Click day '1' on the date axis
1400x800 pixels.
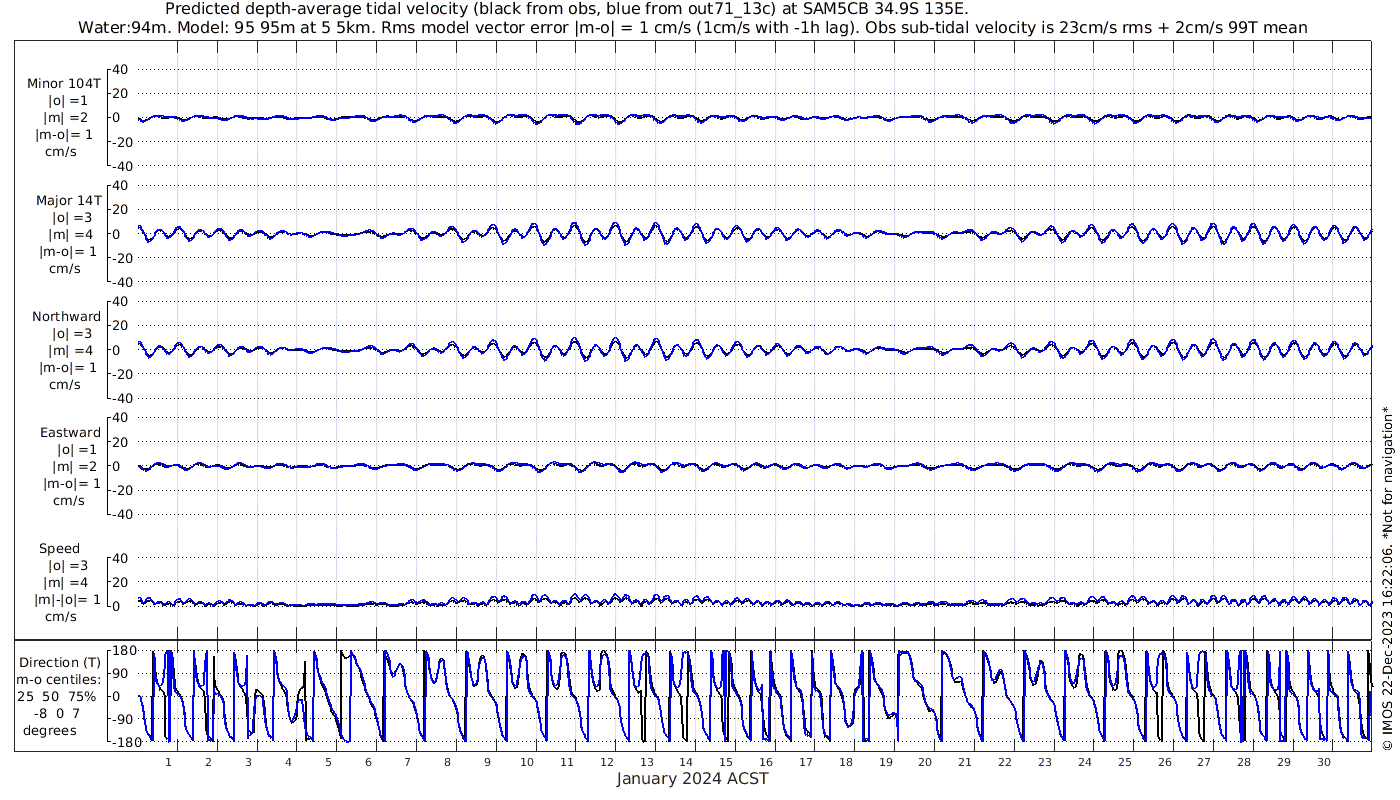[168, 762]
